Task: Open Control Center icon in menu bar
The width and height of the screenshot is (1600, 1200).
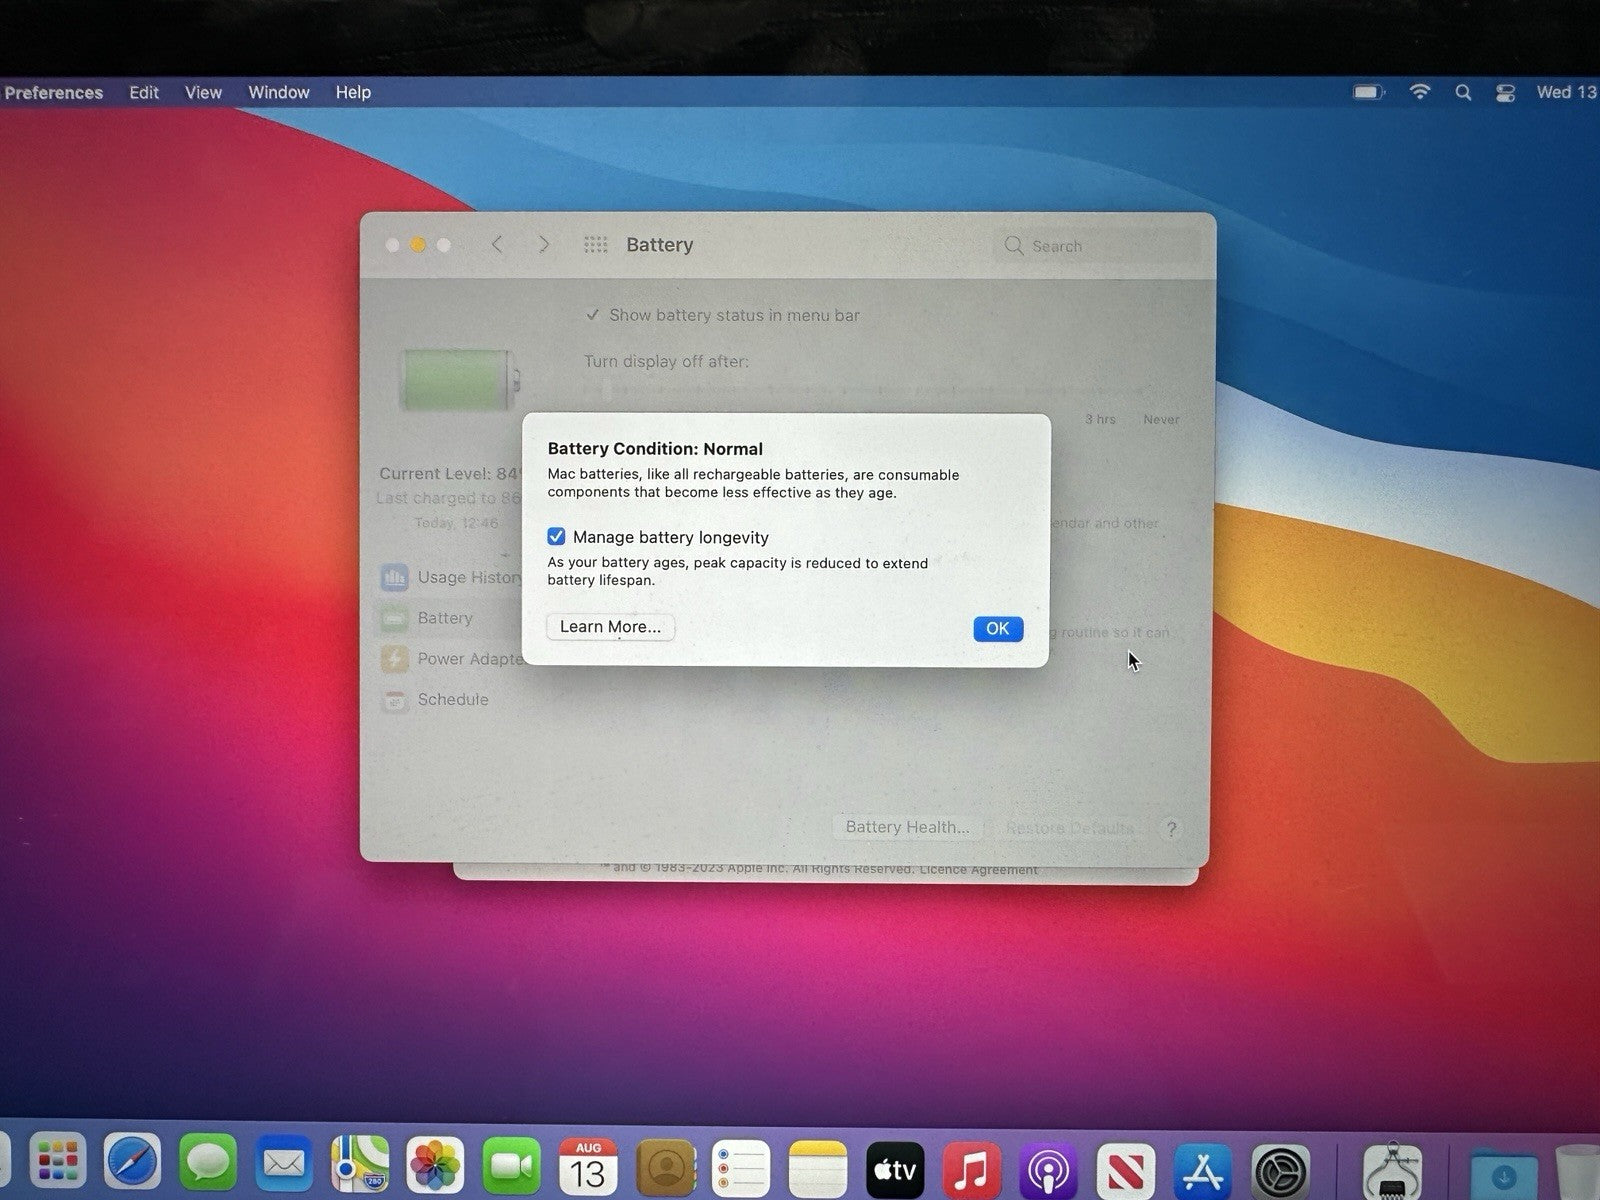Action: 1505,92
